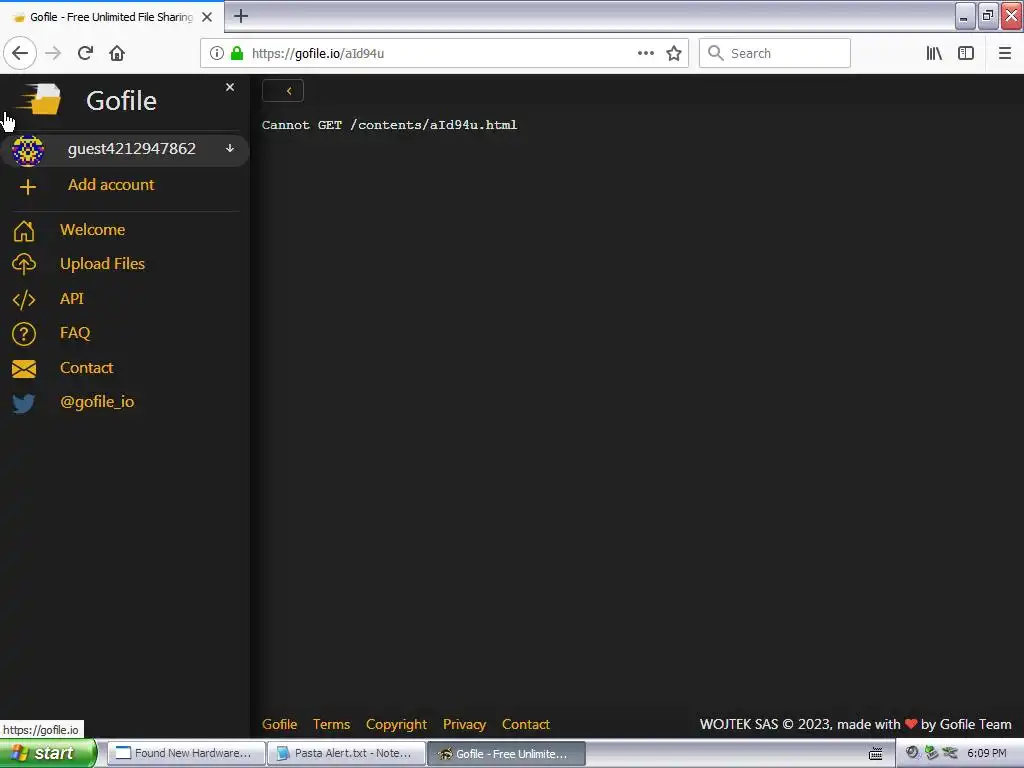Viewport: 1024px width, 768px height.
Task: Show site information via info icon
Action: 217,54
